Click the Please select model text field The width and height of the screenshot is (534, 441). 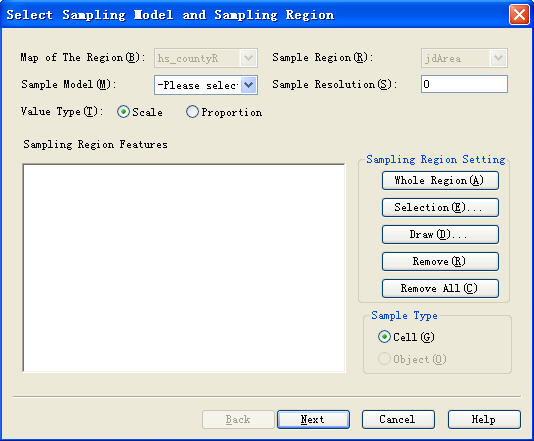[198, 85]
